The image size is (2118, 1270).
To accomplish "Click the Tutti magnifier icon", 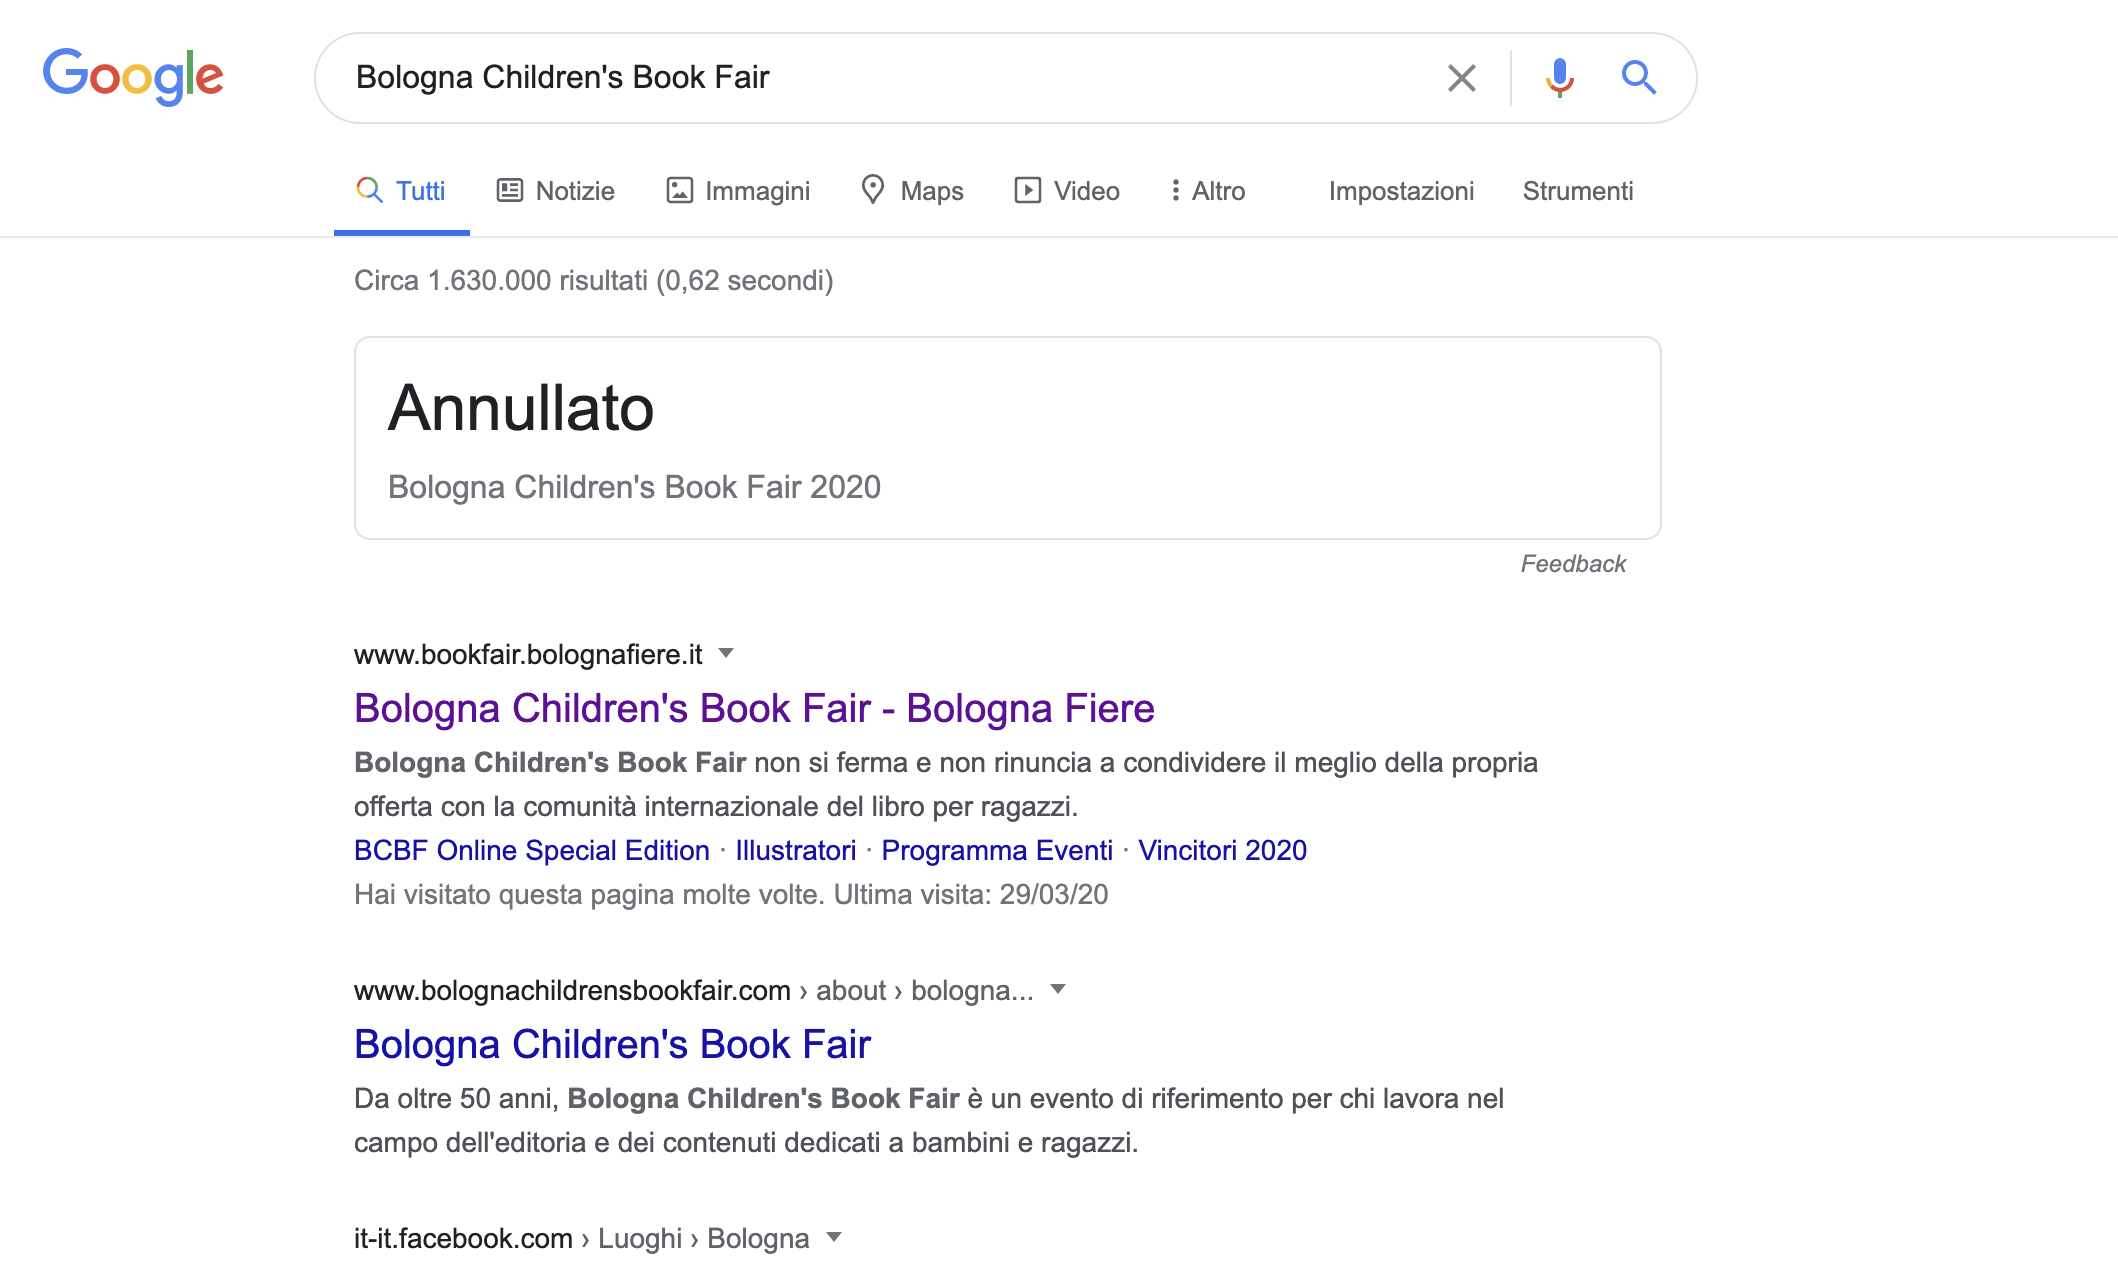I will [x=369, y=190].
